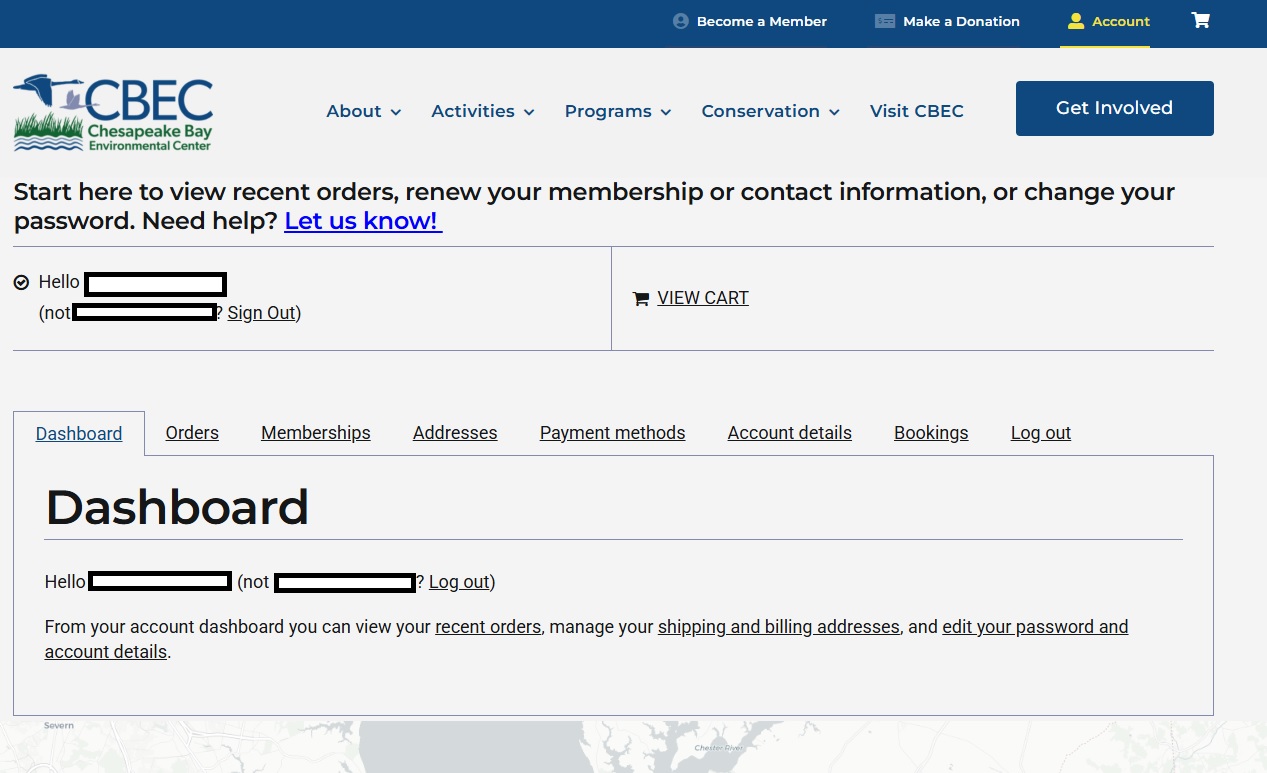1267x773 pixels.
Task: Click the yellow Account user icon
Action: [1076, 21]
